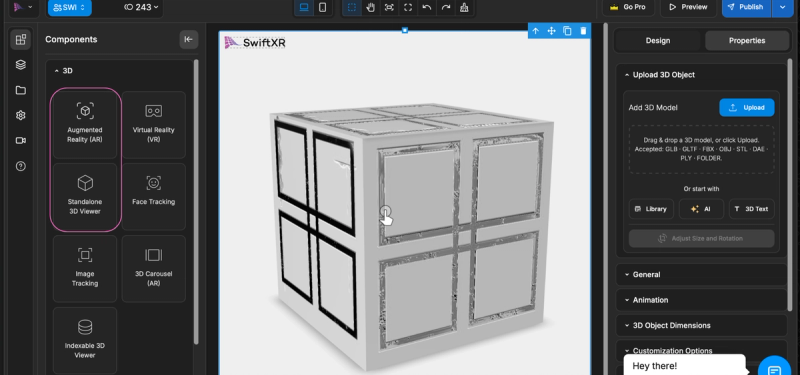The height and width of the screenshot is (375, 800).
Task: Click the Preview button
Action: (688, 7)
